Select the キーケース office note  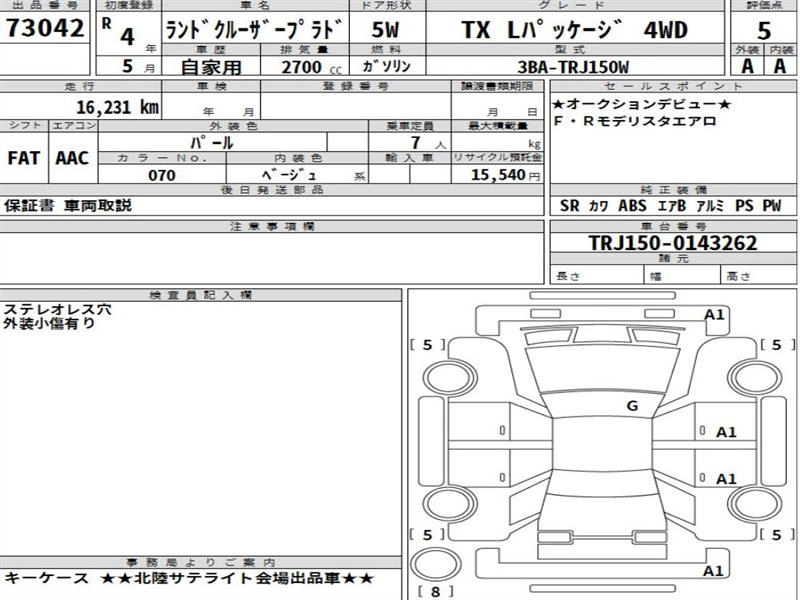46,578
